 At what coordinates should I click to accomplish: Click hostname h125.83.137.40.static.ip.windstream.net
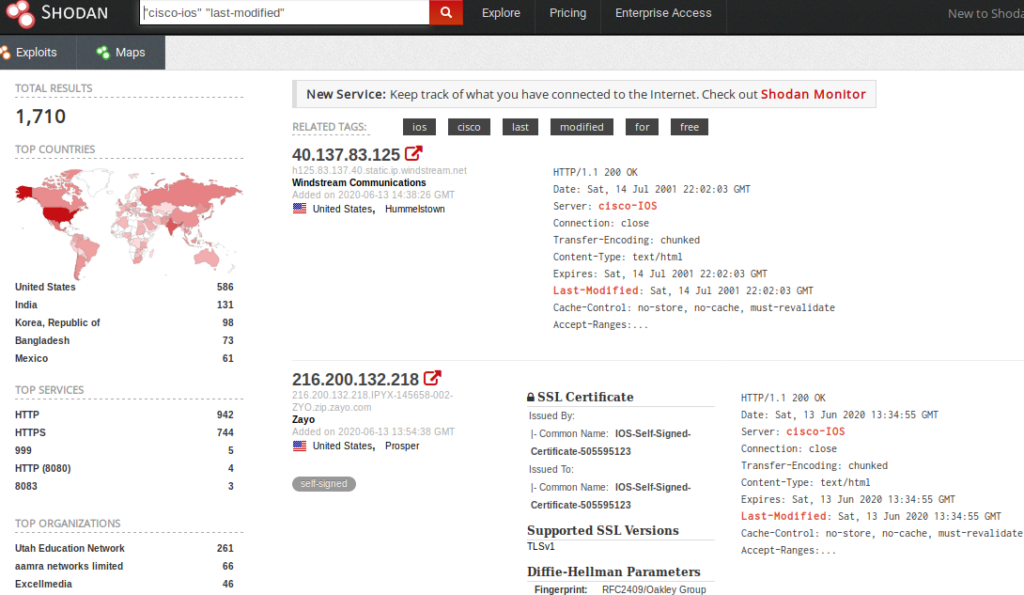pyautogui.click(x=379, y=170)
